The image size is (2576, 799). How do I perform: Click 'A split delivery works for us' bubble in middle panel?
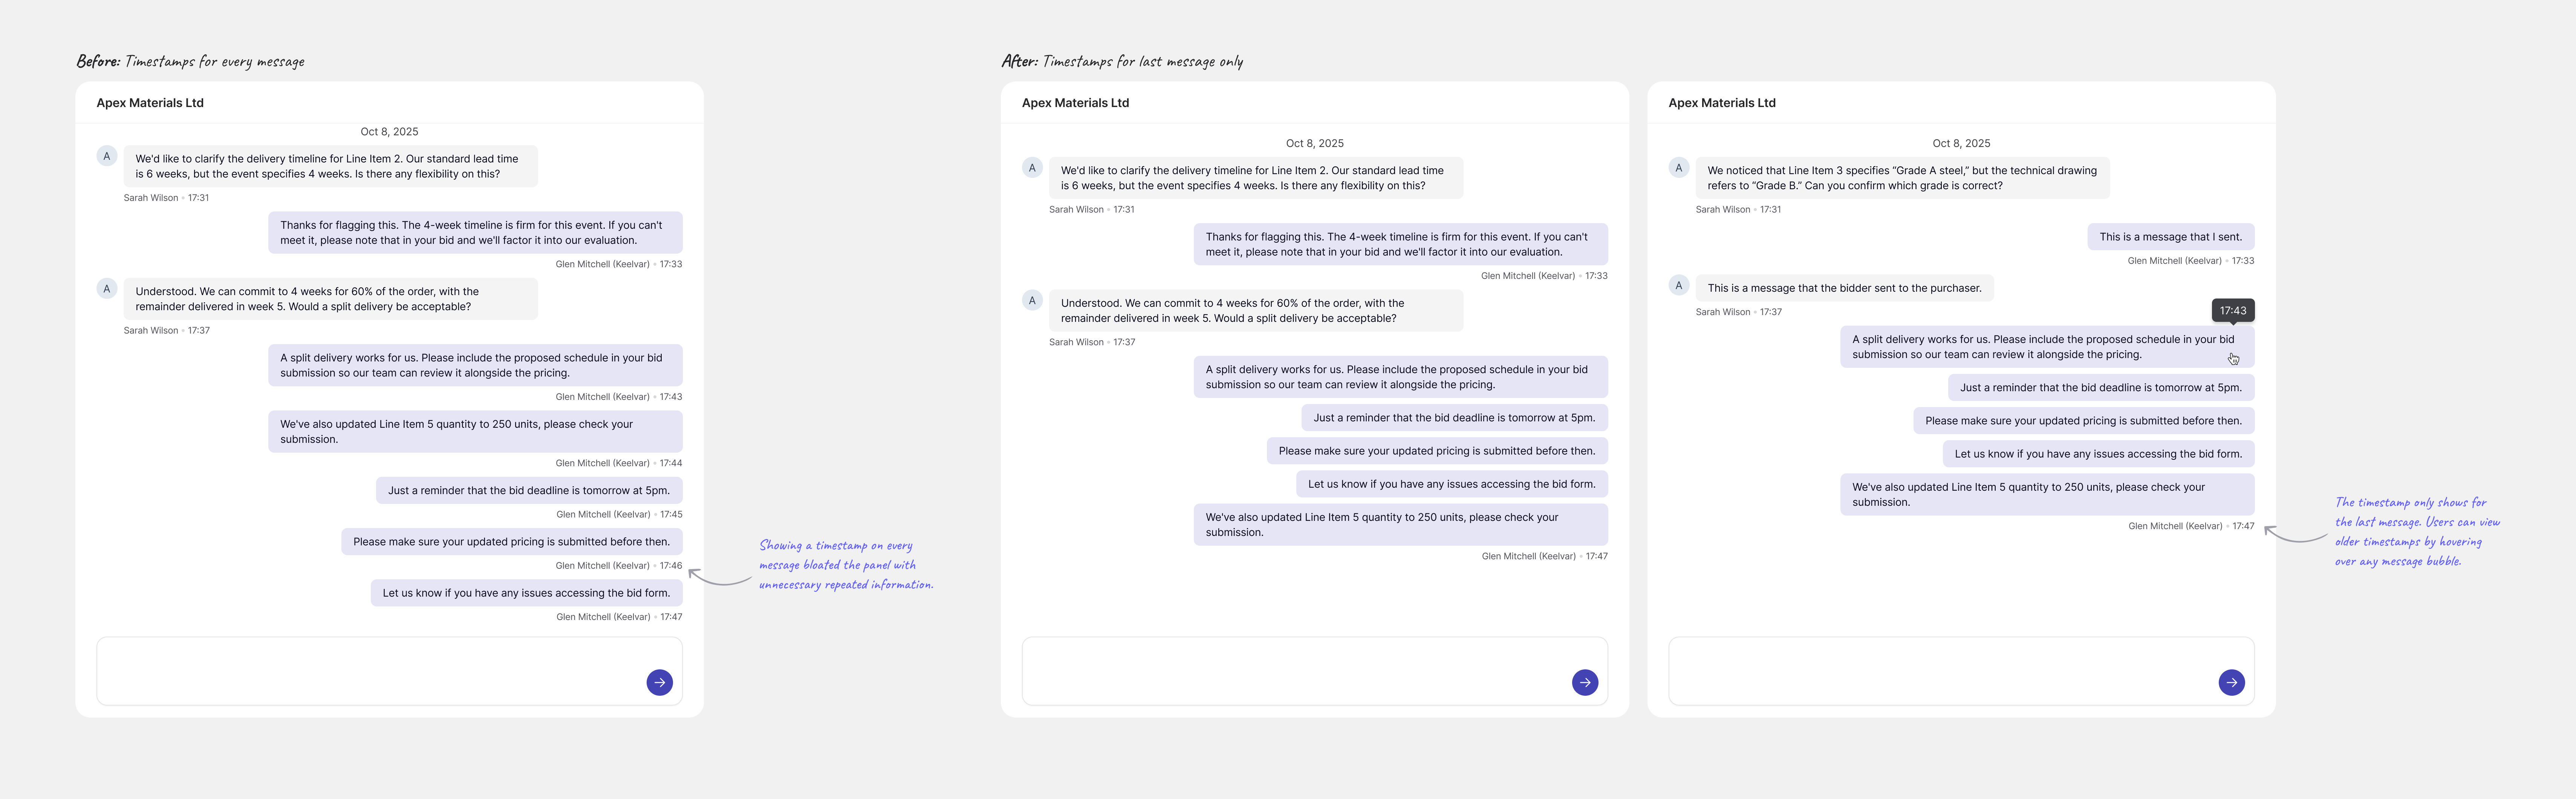tap(1401, 377)
